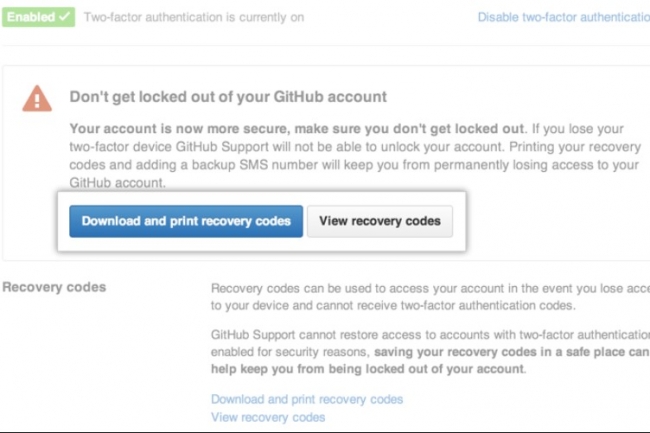Click the green Enabled status badge
The width and height of the screenshot is (650, 433).
(39, 17)
